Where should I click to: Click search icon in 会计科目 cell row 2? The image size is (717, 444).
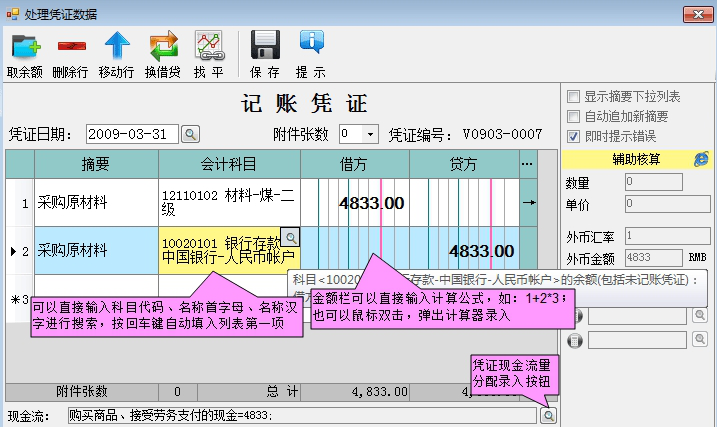(x=290, y=237)
